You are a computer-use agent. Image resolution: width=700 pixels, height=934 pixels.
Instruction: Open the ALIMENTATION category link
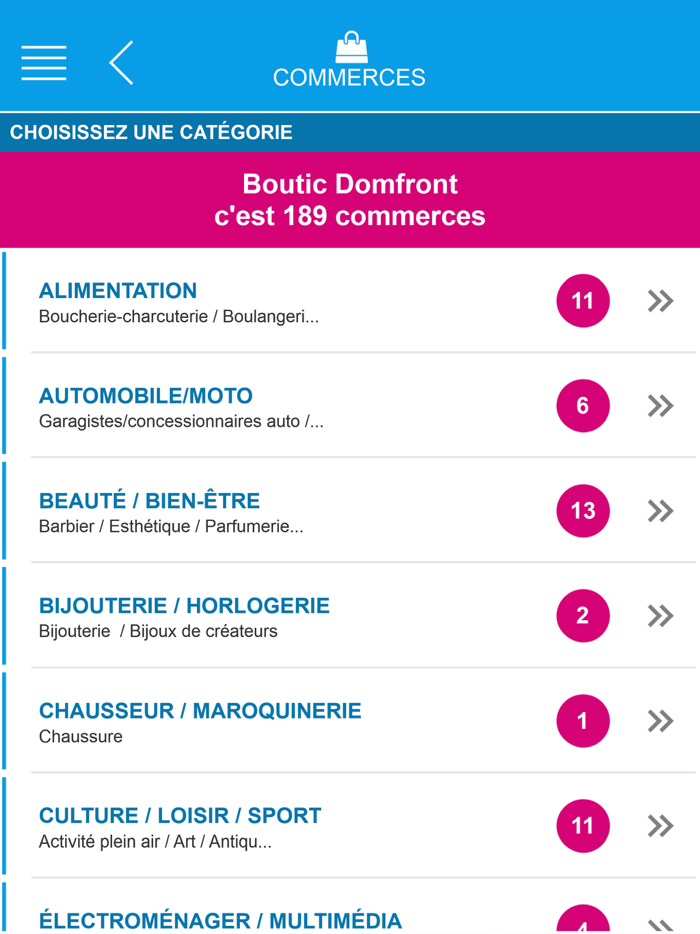(x=117, y=291)
